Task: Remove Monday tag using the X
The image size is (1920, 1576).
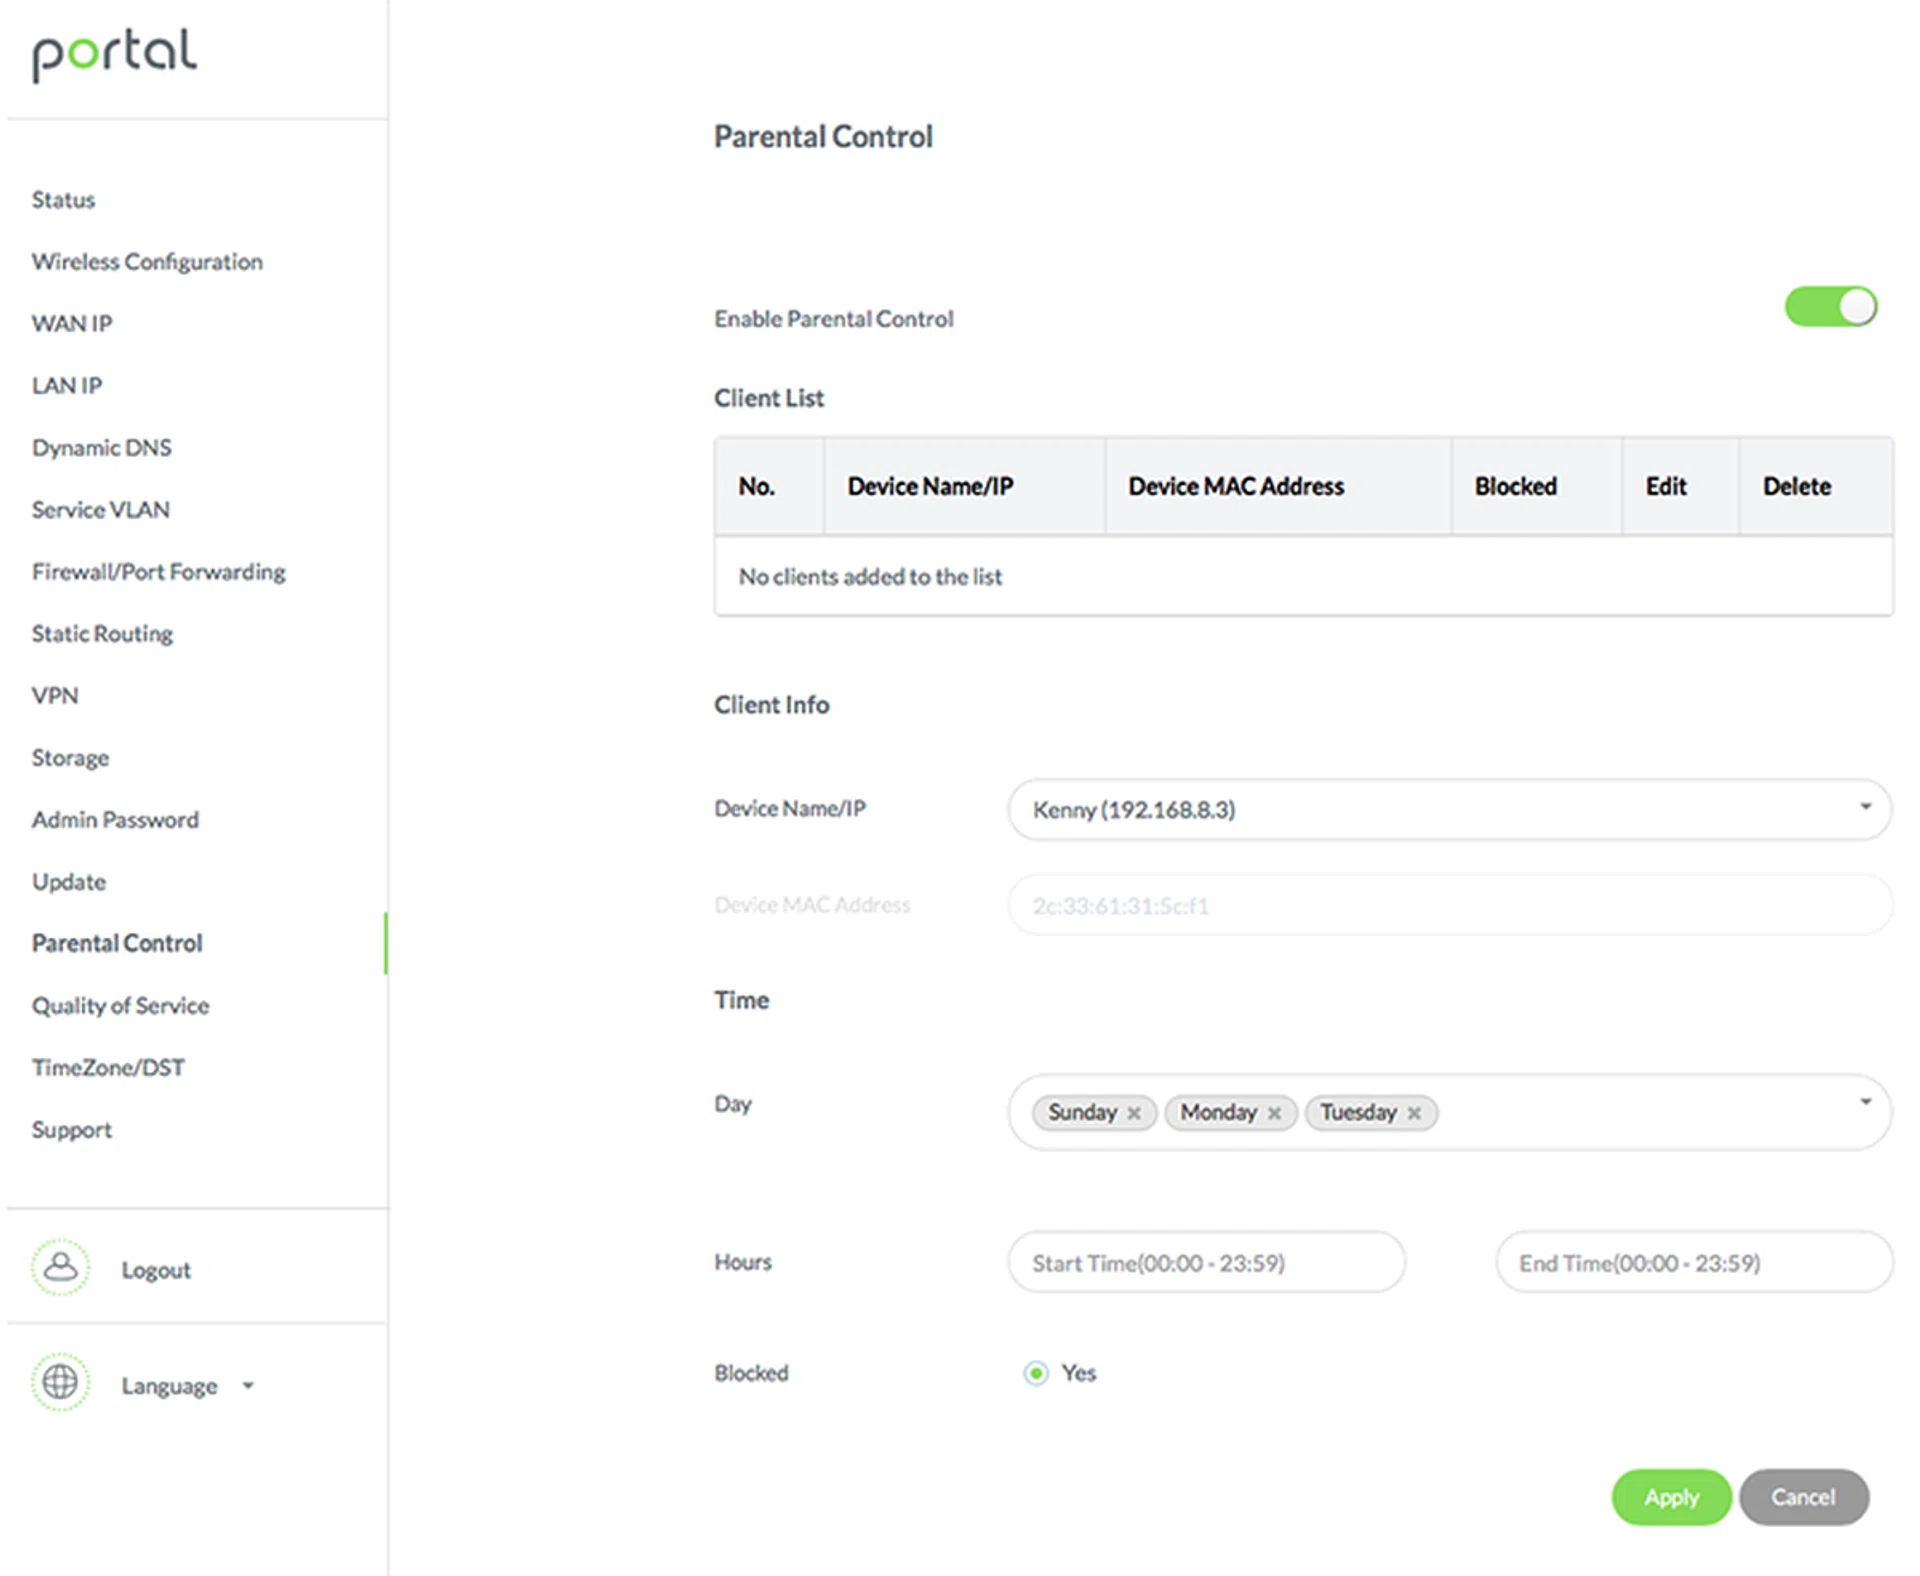Action: (x=1274, y=1113)
